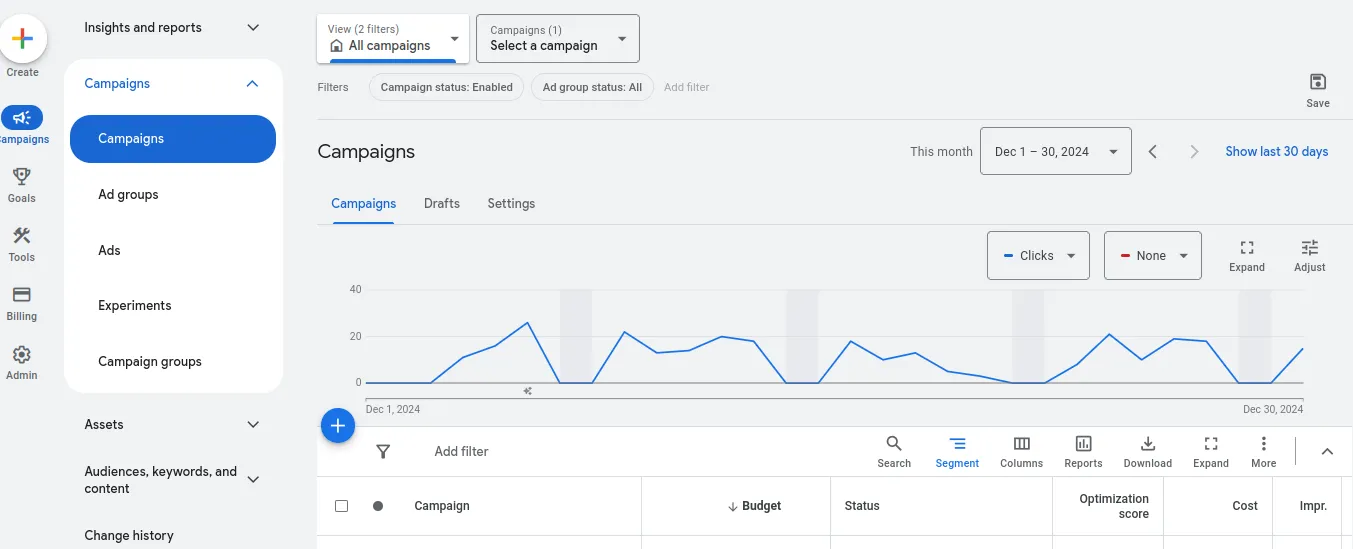Click the Ad group status: All chip
This screenshot has width=1353, height=549.
[x=592, y=87]
